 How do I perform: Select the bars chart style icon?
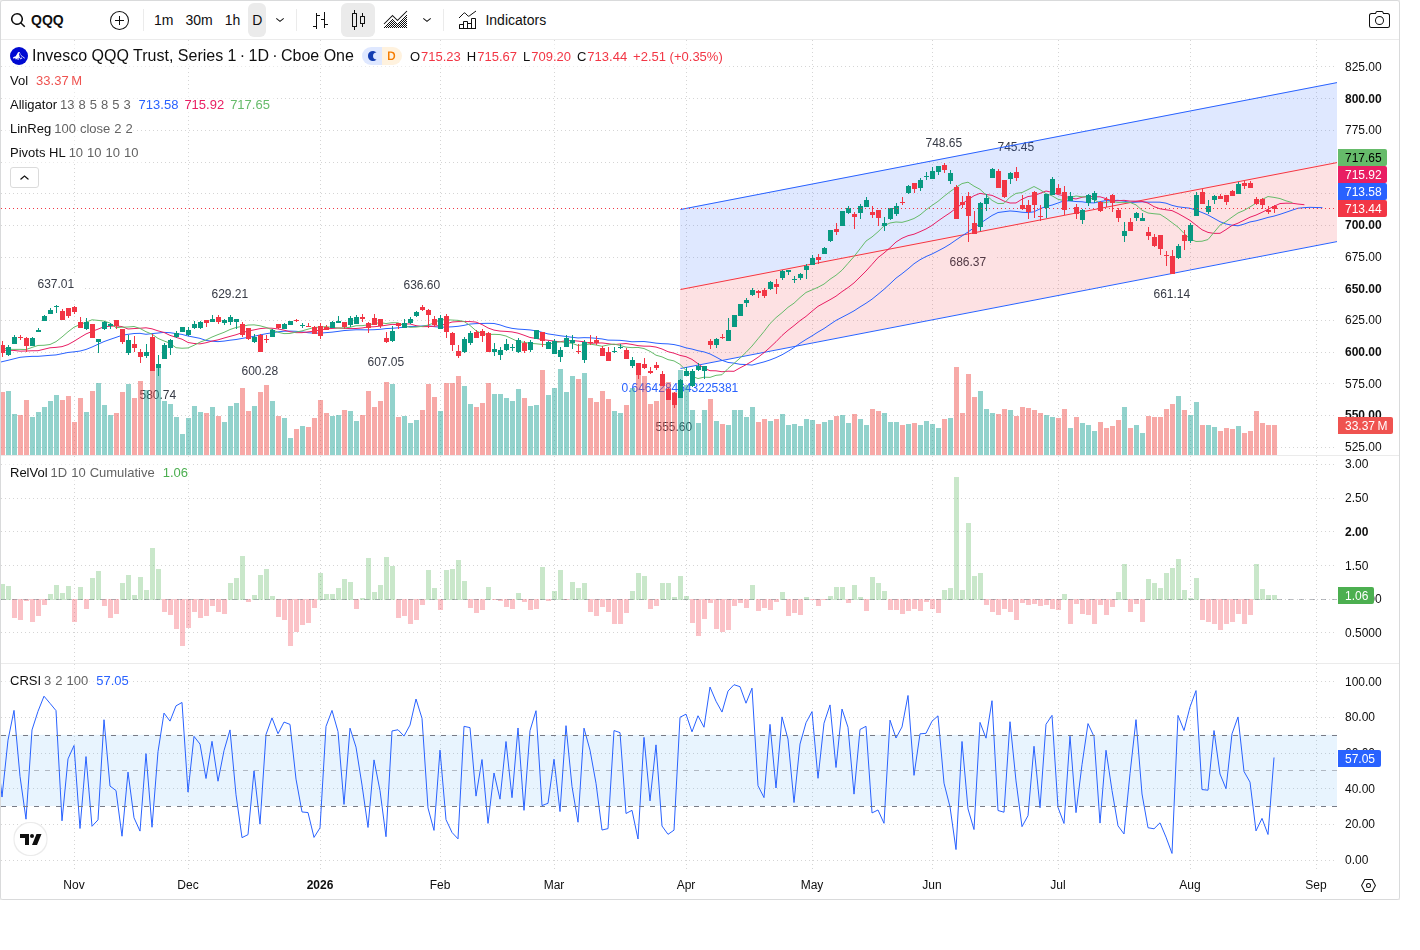click(320, 20)
